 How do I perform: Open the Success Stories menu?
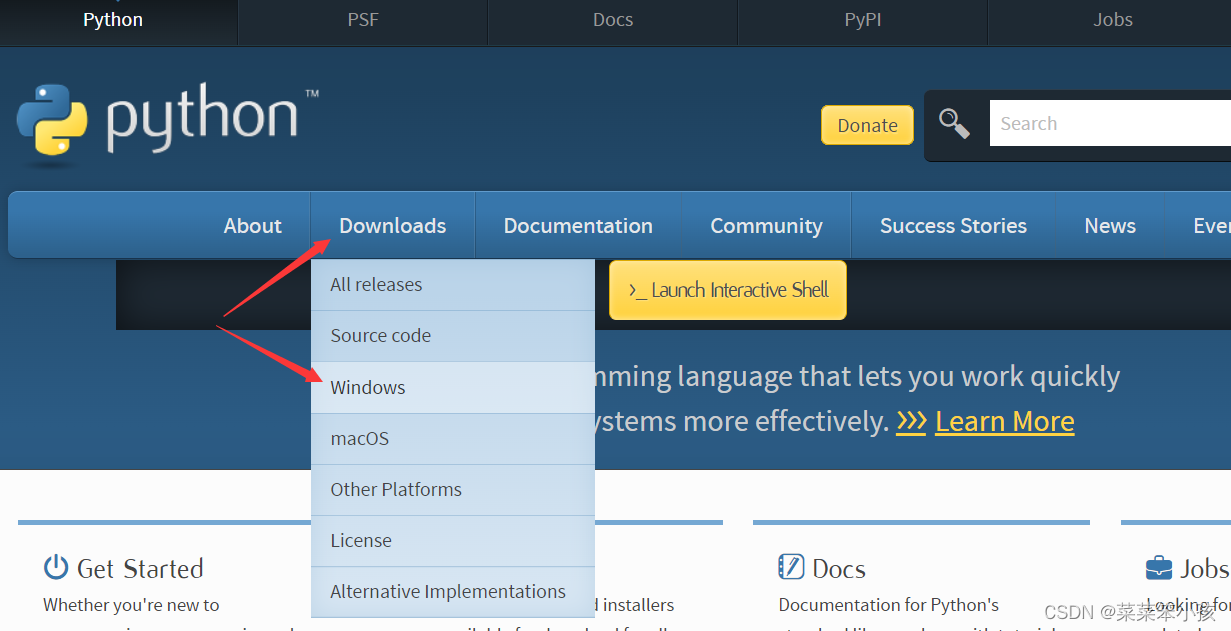(x=953, y=226)
